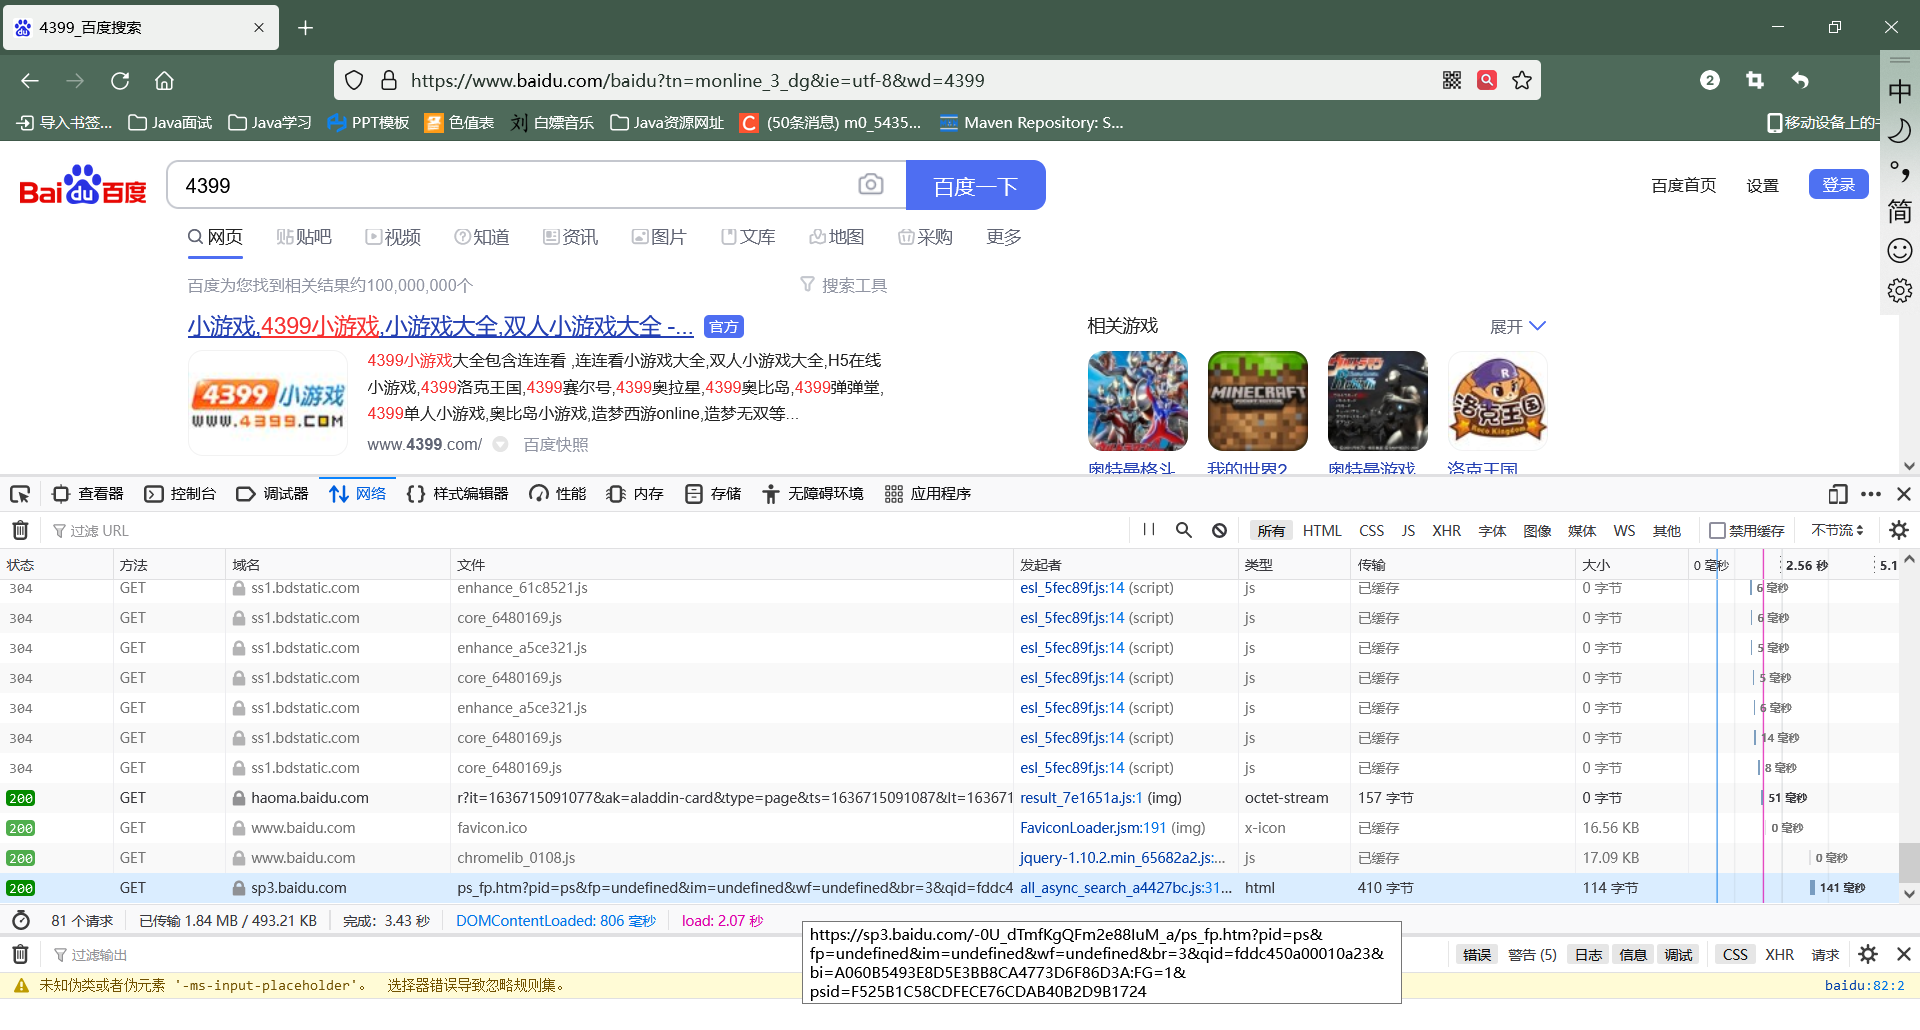Open the crop screenshot tool icon

(x=1755, y=80)
